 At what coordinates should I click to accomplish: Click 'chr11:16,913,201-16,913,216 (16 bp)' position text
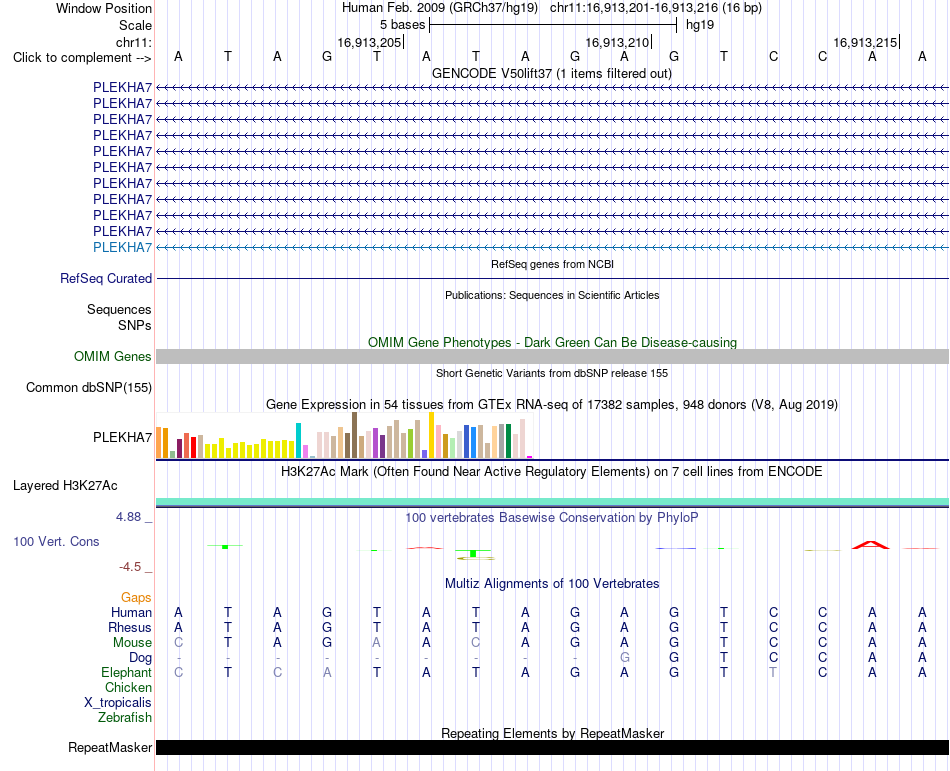tap(656, 8)
